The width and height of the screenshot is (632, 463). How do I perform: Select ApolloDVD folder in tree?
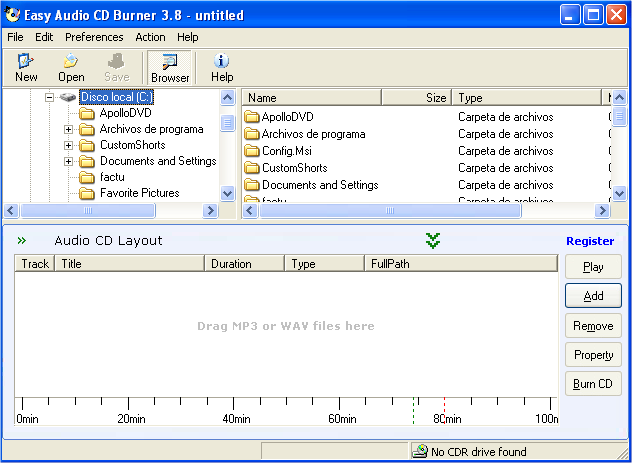[x=125, y=113]
